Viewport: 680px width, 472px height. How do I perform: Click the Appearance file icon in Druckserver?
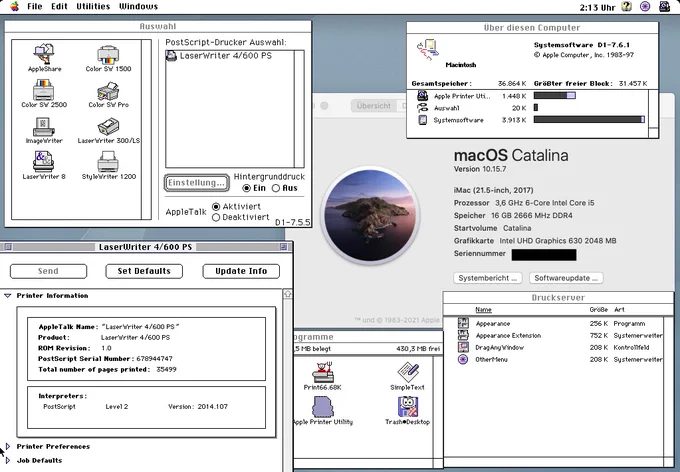tap(463, 323)
